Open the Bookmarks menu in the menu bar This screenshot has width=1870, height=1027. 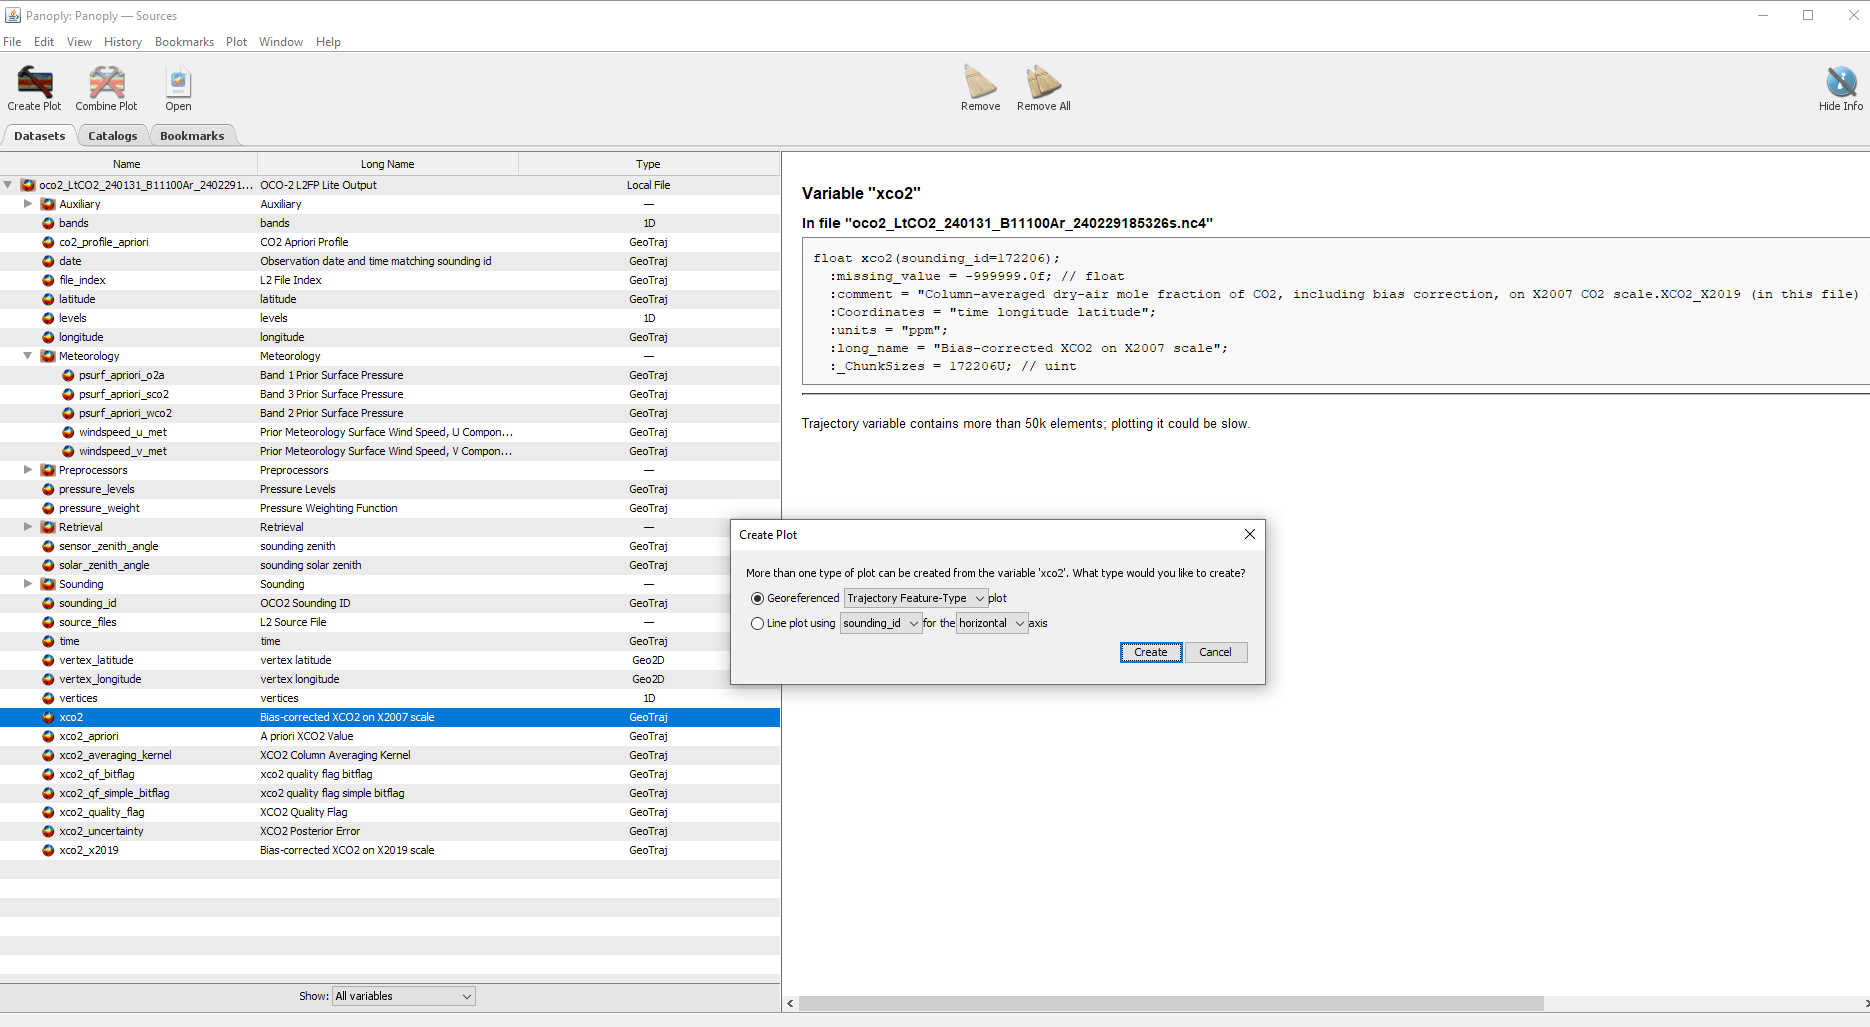[x=184, y=42]
